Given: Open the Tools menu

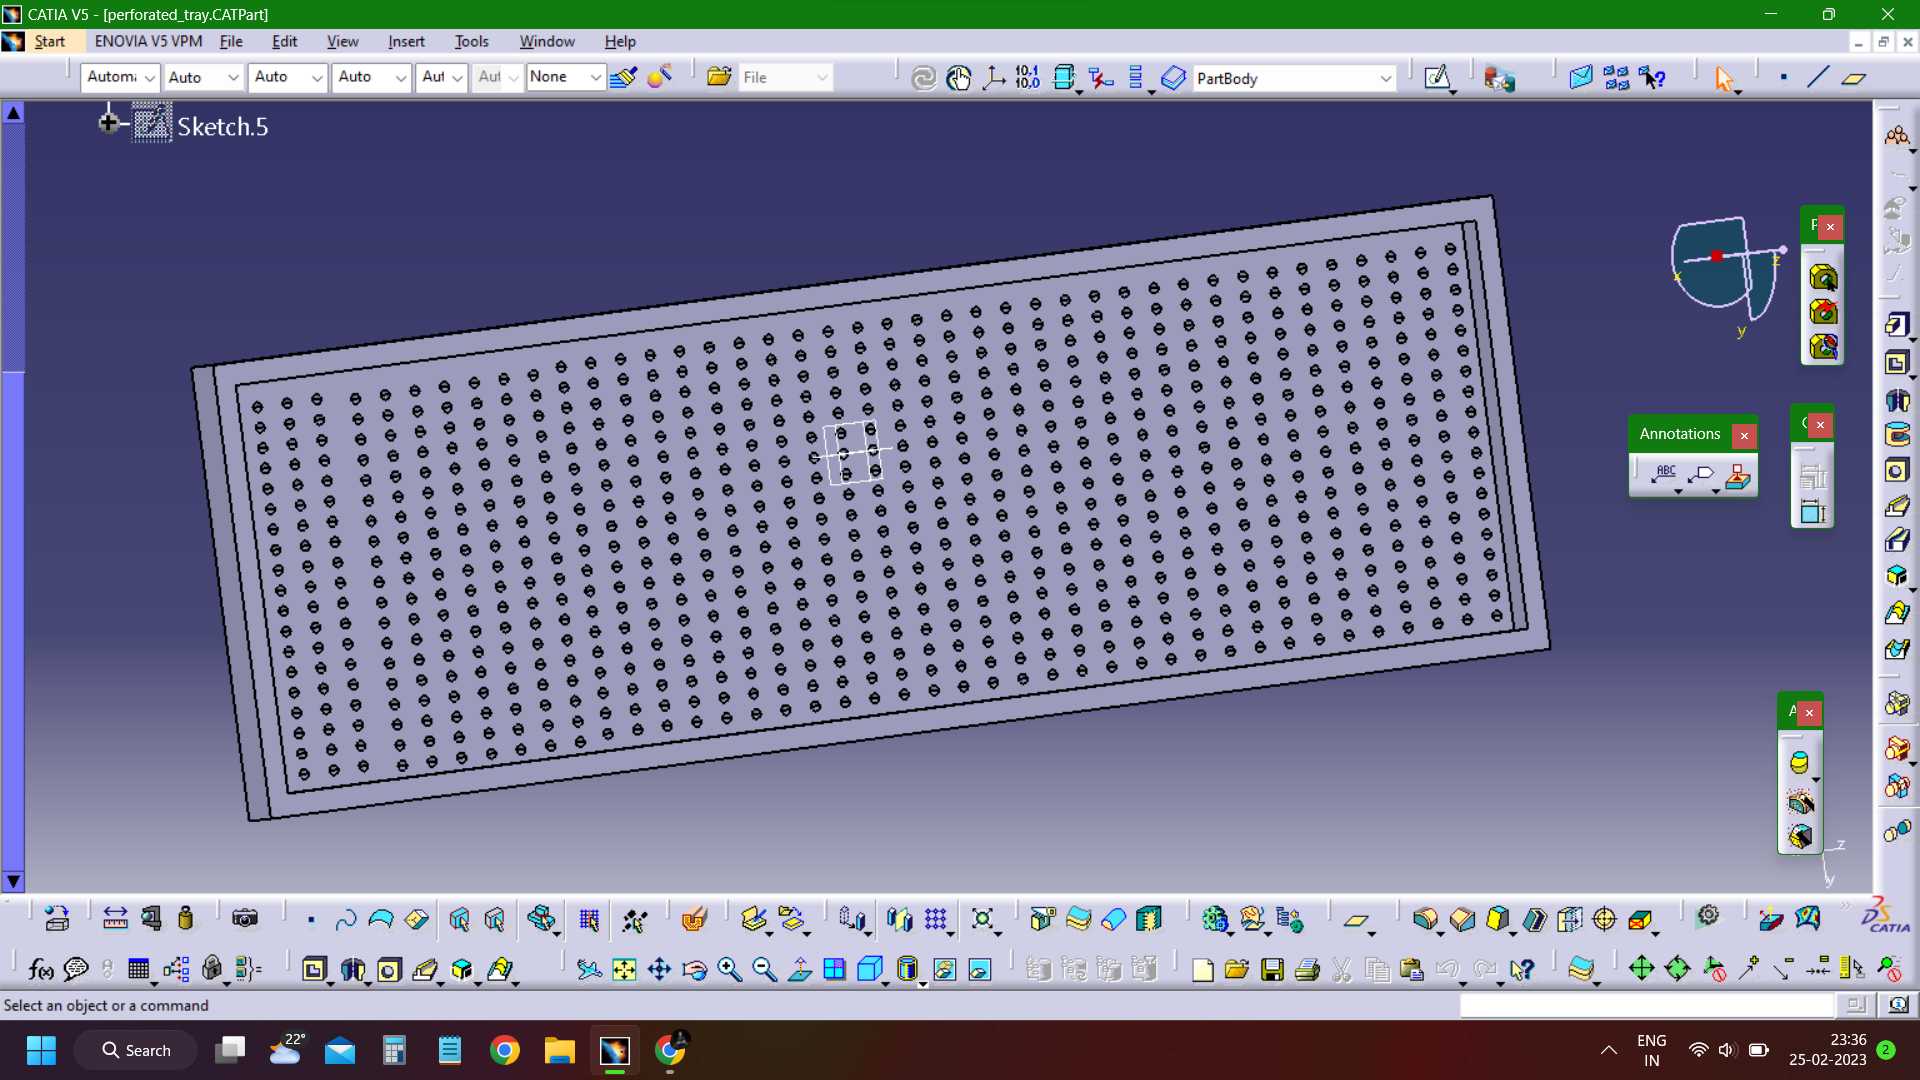Looking at the screenshot, I should (471, 42).
